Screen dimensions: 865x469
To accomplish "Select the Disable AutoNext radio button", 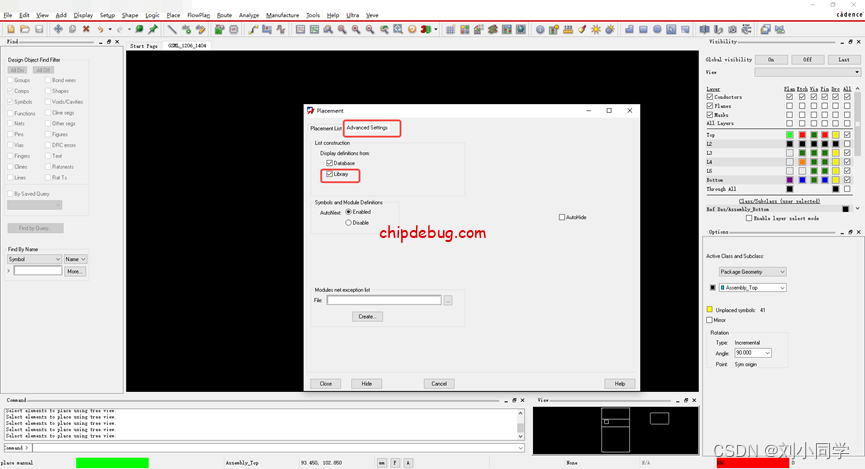I will (348, 223).
